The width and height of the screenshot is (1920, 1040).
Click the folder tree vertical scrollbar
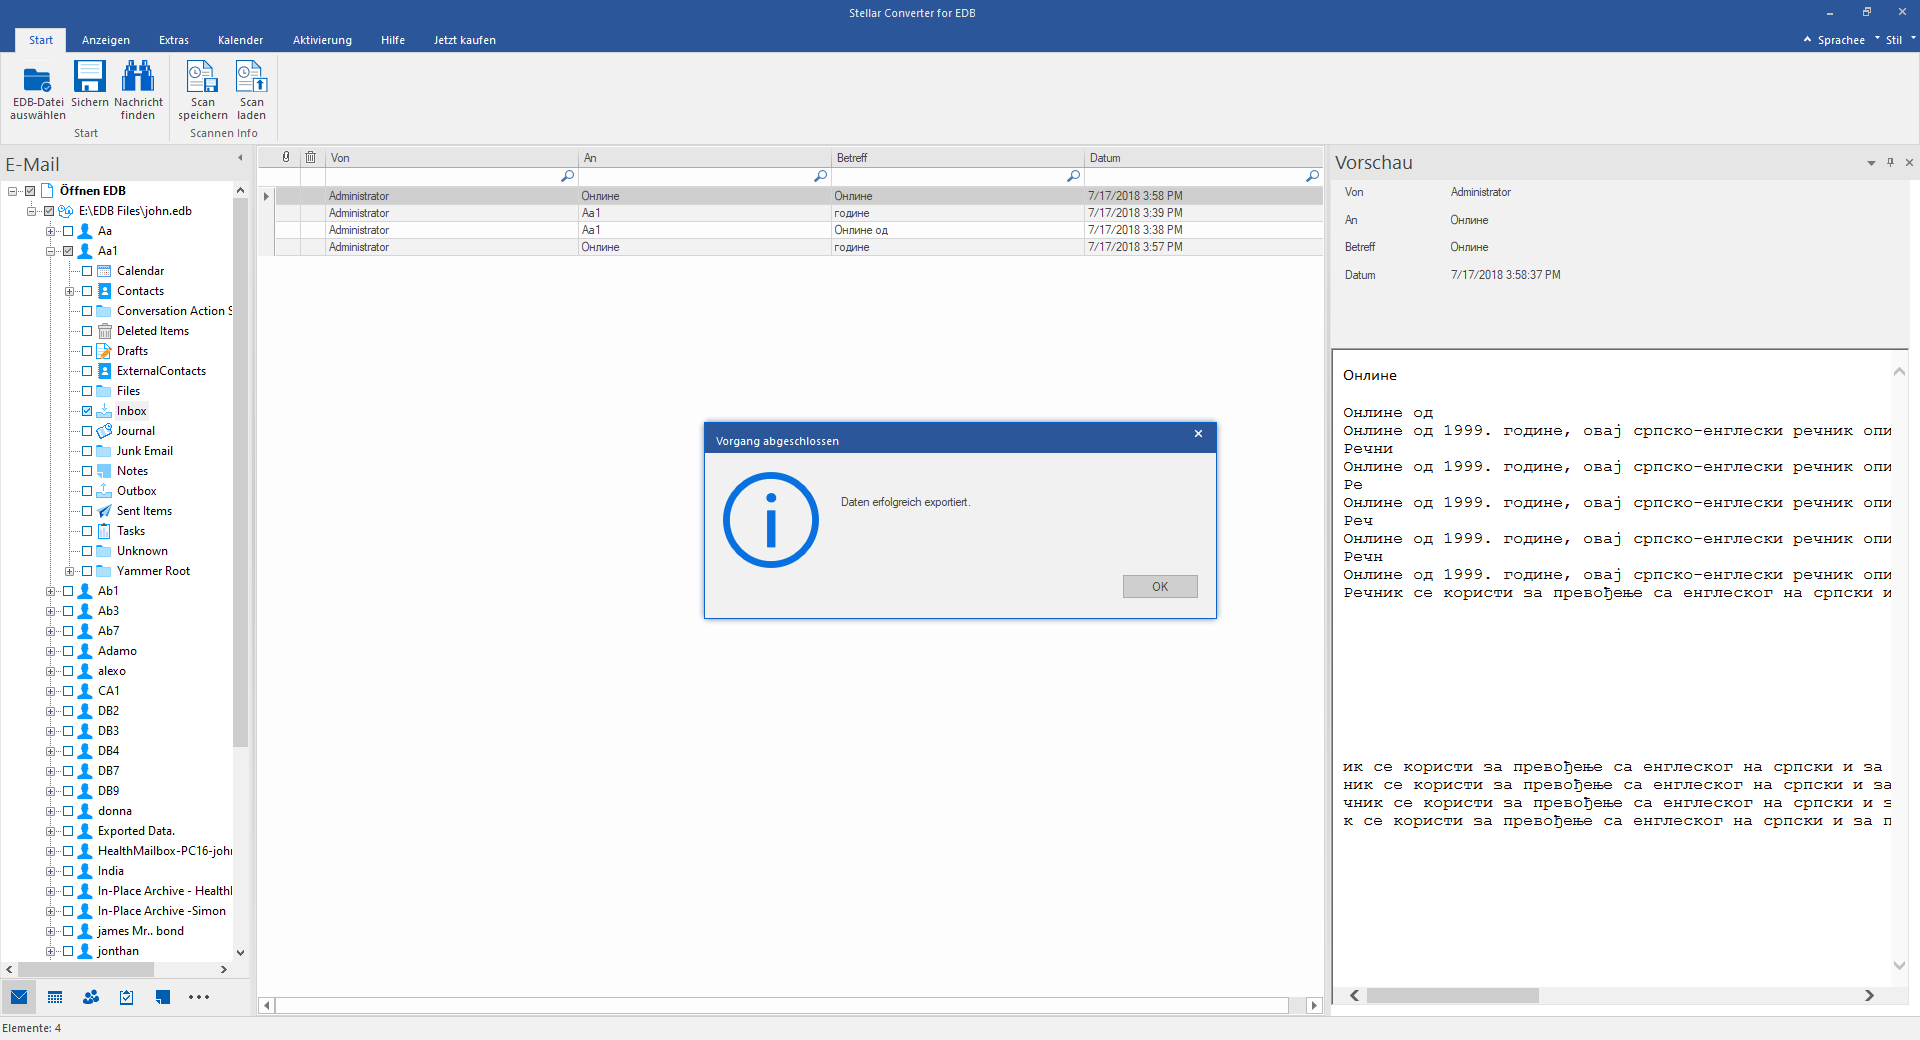pyautogui.click(x=240, y=472)
